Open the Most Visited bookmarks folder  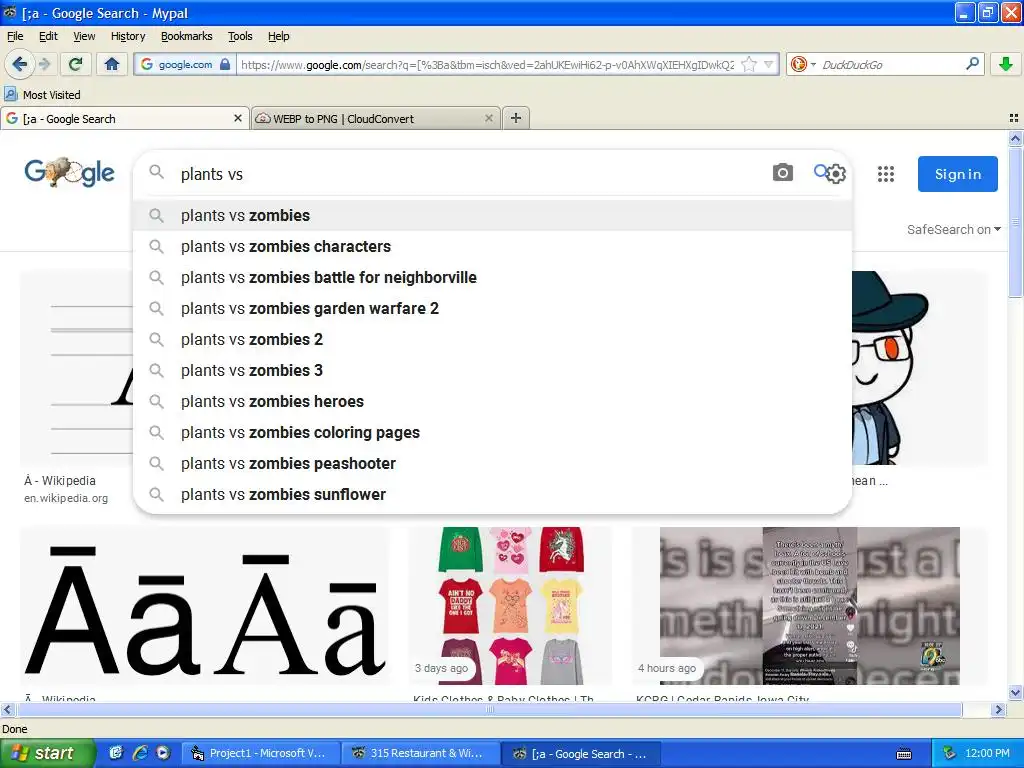tap(42, 95)
